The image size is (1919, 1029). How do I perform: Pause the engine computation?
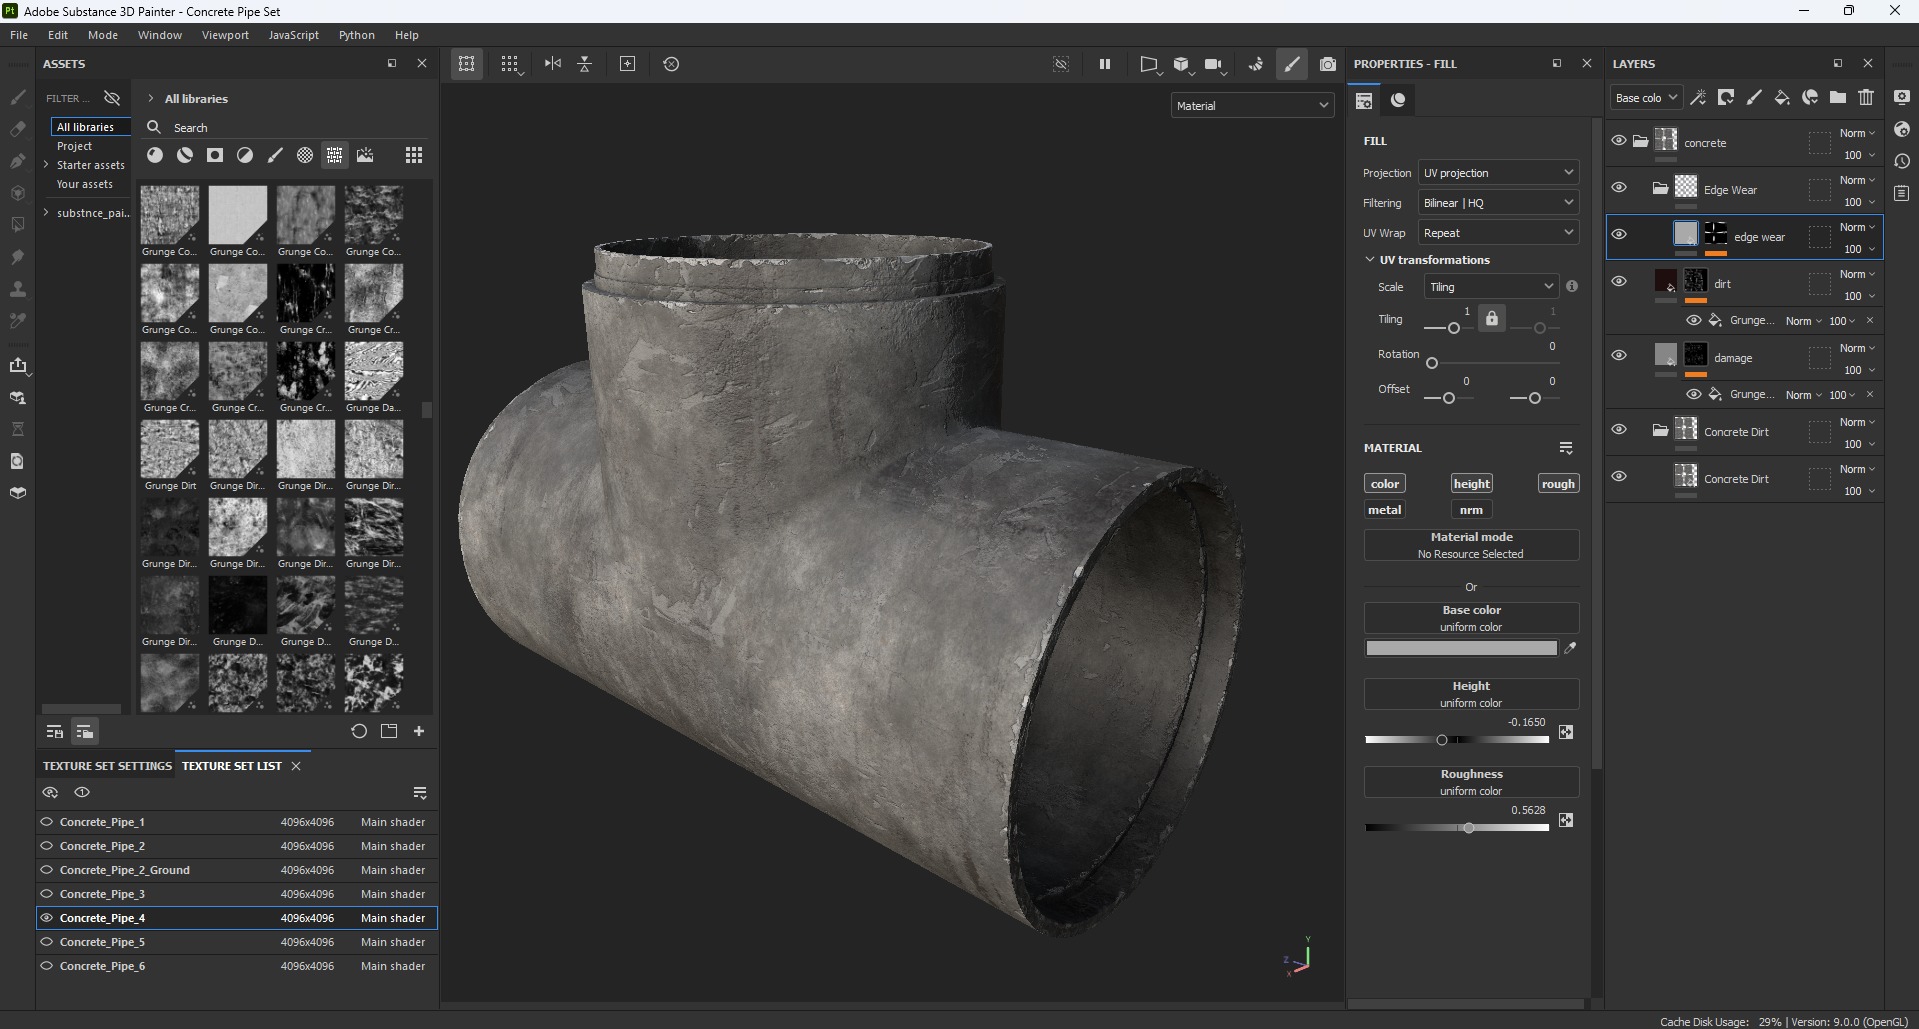1105,64
